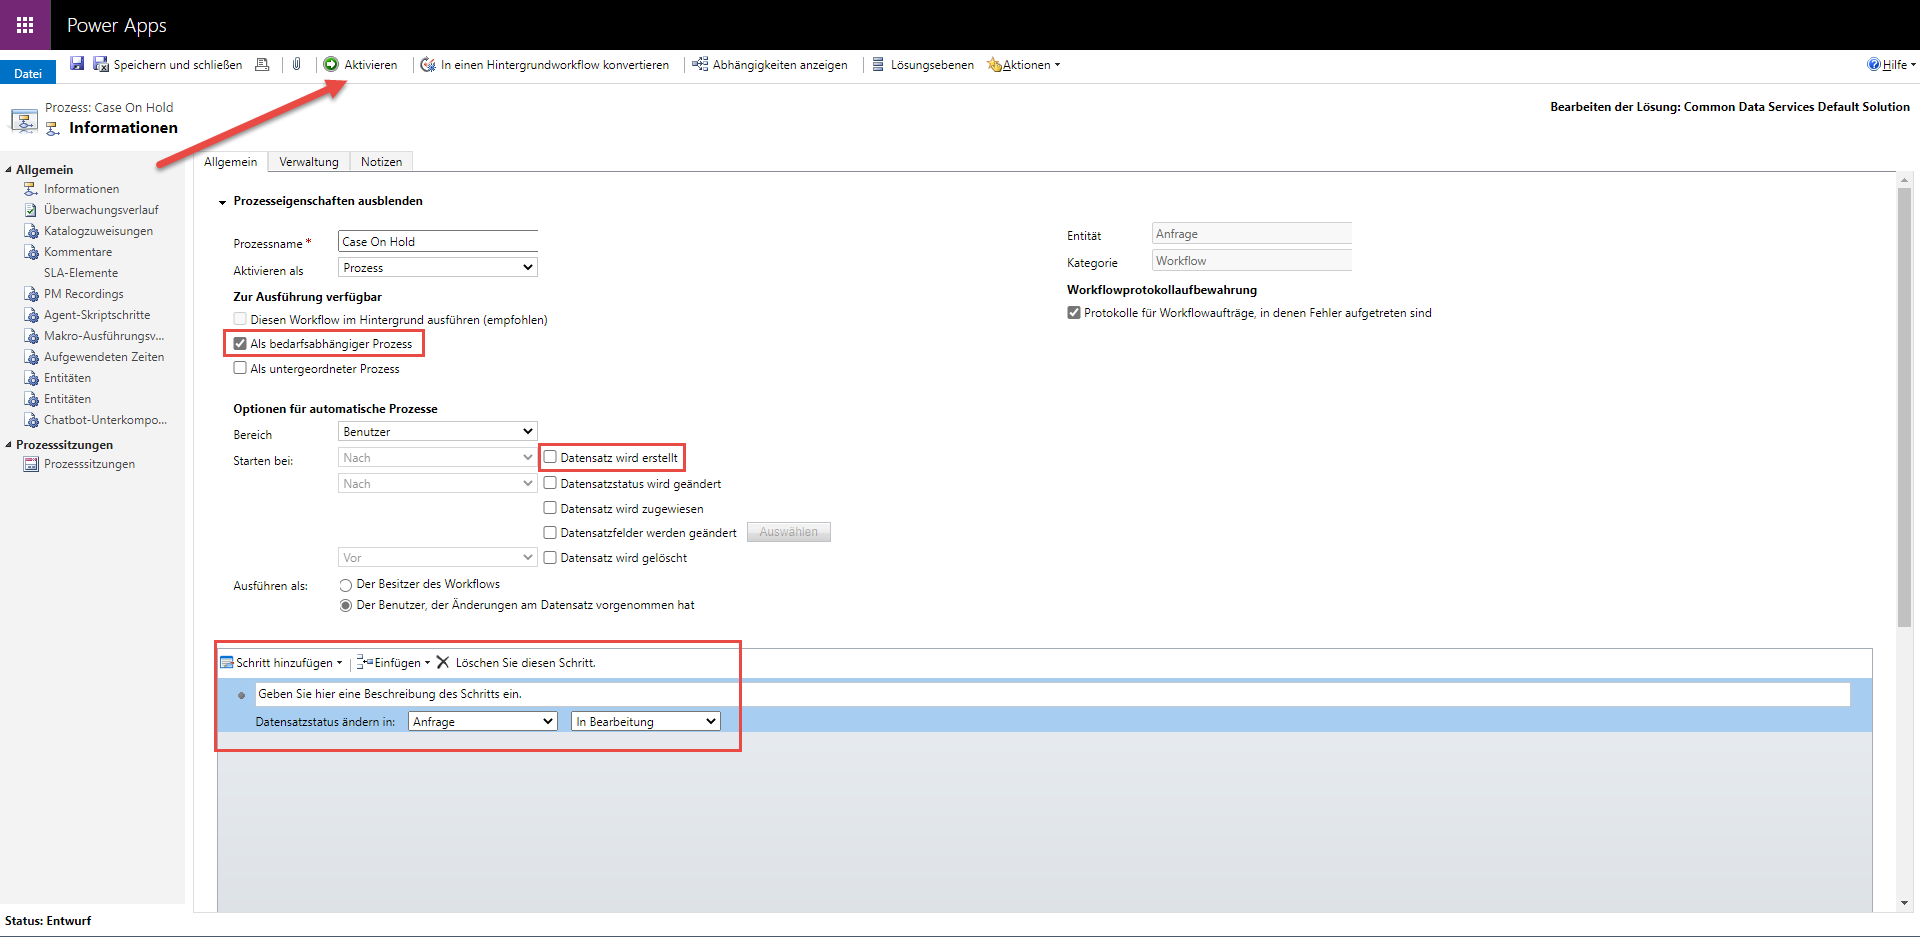Image resolution: width=1920 pixels, height=937 pixels.
Task: Open the Datei menu
Action: coord(28,73)
